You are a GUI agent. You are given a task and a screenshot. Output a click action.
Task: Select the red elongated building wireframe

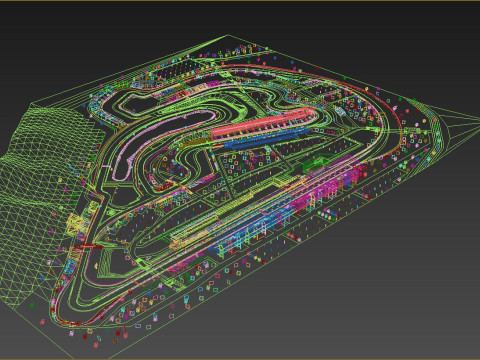coord(263,123)
